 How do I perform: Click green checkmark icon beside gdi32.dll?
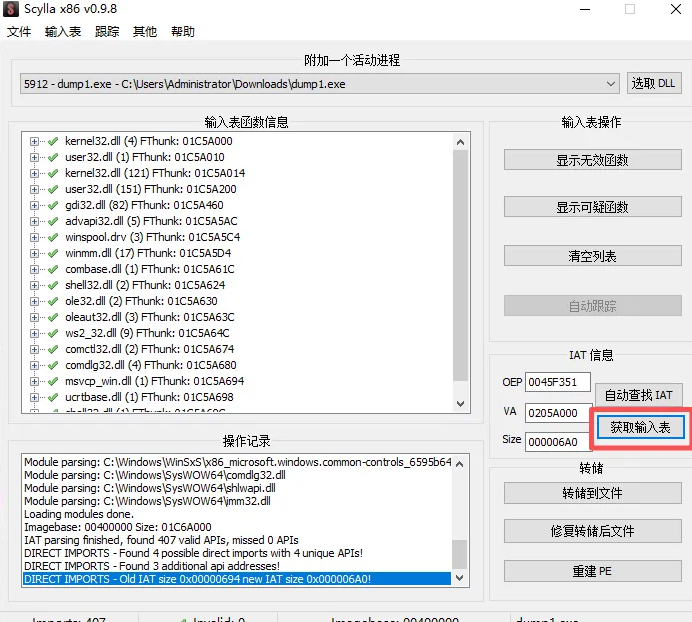(x=53, y=205)
